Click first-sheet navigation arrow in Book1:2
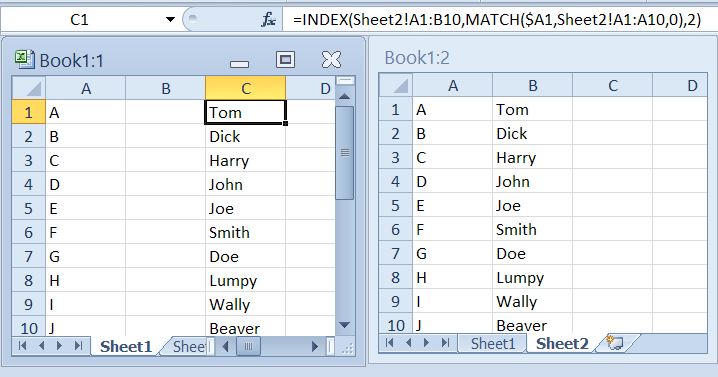718x377 pixels. click(390, 343)
